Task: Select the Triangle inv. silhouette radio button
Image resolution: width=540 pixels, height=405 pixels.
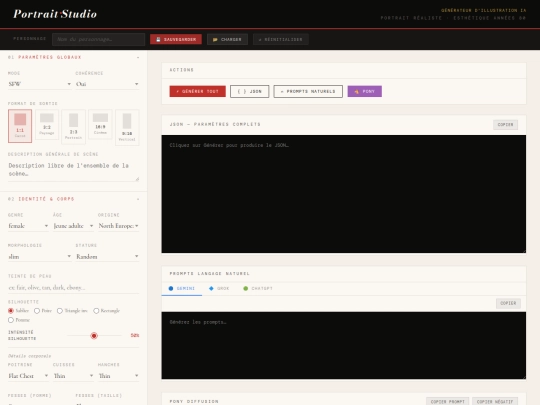Action: [x=60, y=311]
